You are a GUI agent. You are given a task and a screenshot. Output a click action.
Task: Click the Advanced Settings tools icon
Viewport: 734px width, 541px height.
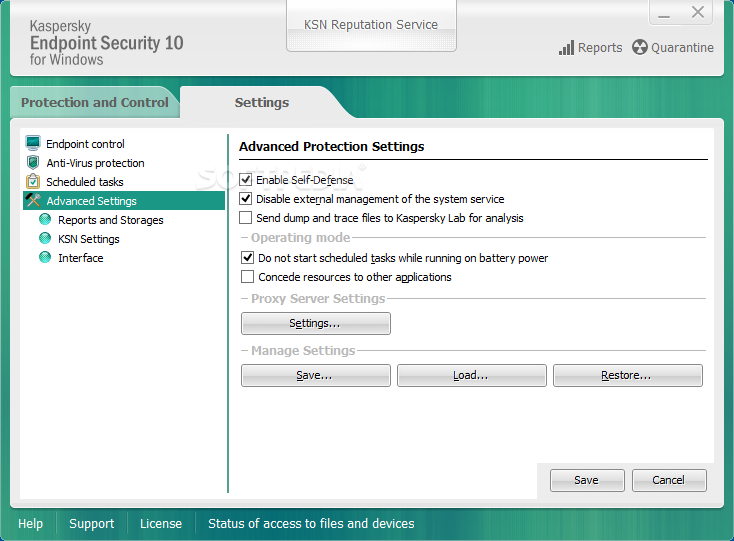click(33, 200)
